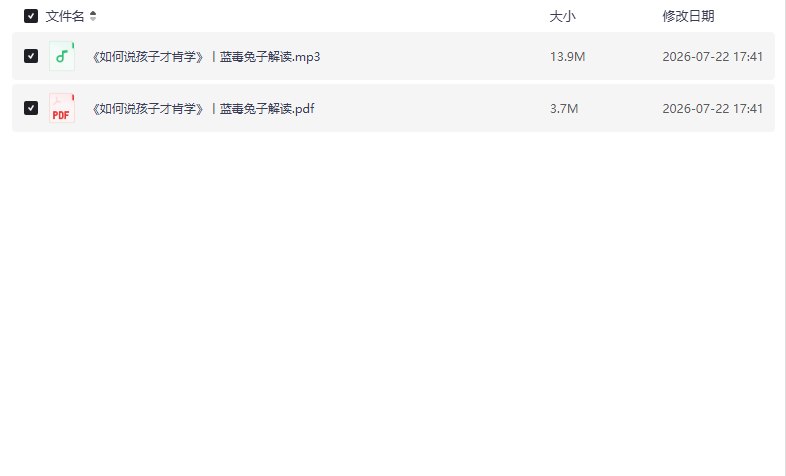Click the down triangle of the filename sort icon

pyautogui.click(x=93, y=19)
